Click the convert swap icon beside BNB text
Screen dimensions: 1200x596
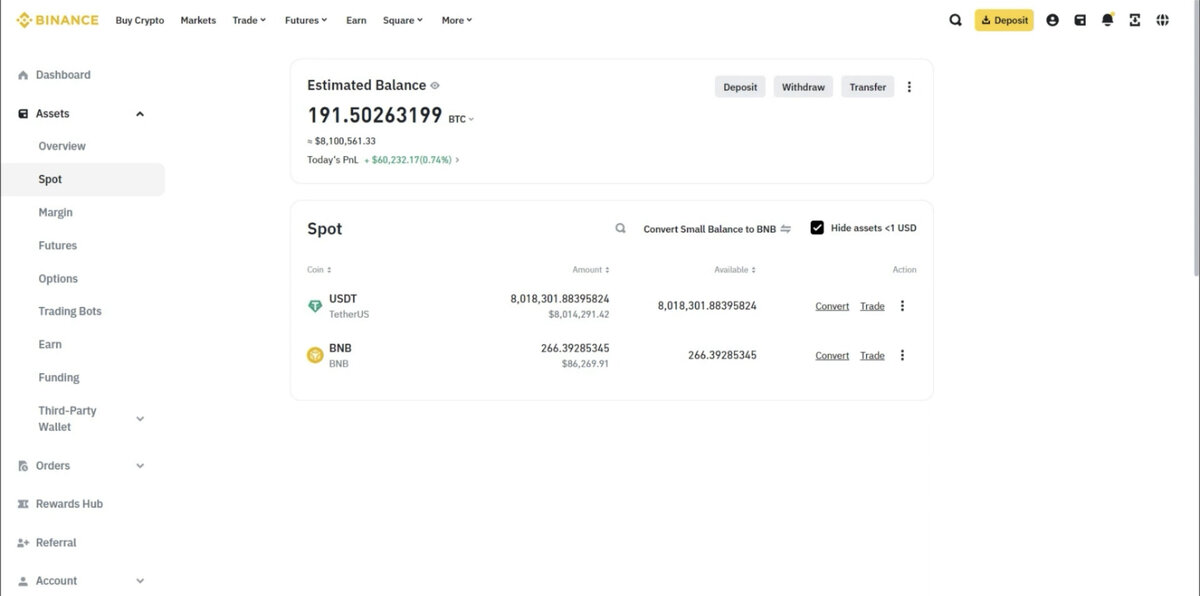point(786,229)
